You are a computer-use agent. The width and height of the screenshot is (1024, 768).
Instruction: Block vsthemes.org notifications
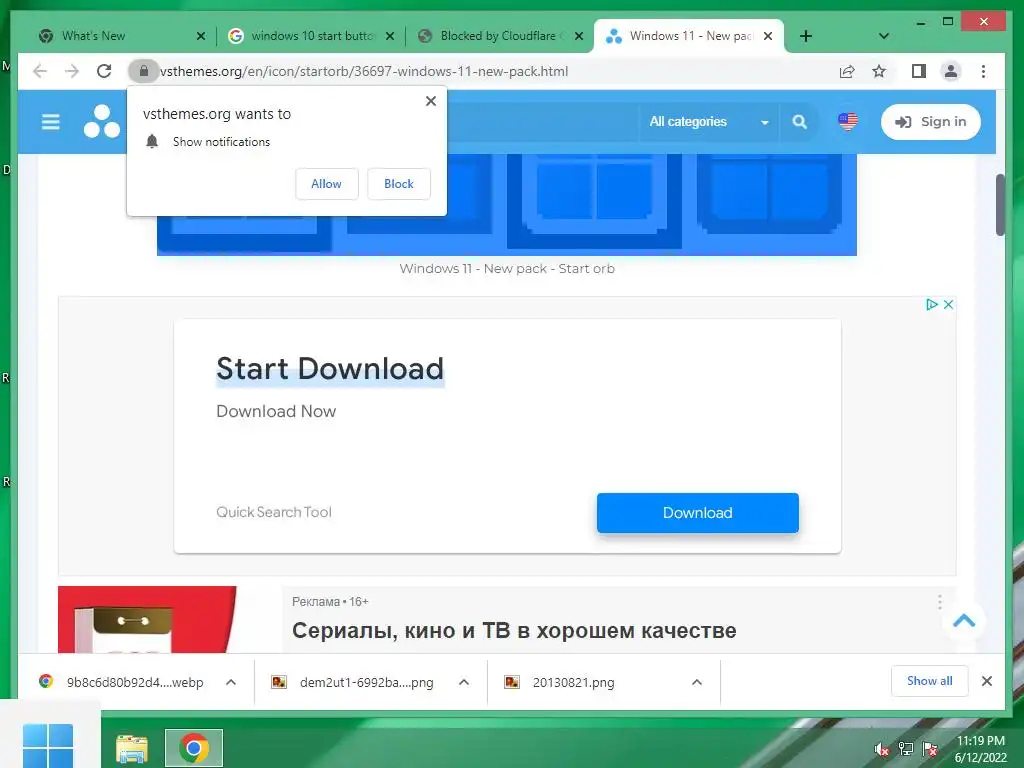click(398, 184)
